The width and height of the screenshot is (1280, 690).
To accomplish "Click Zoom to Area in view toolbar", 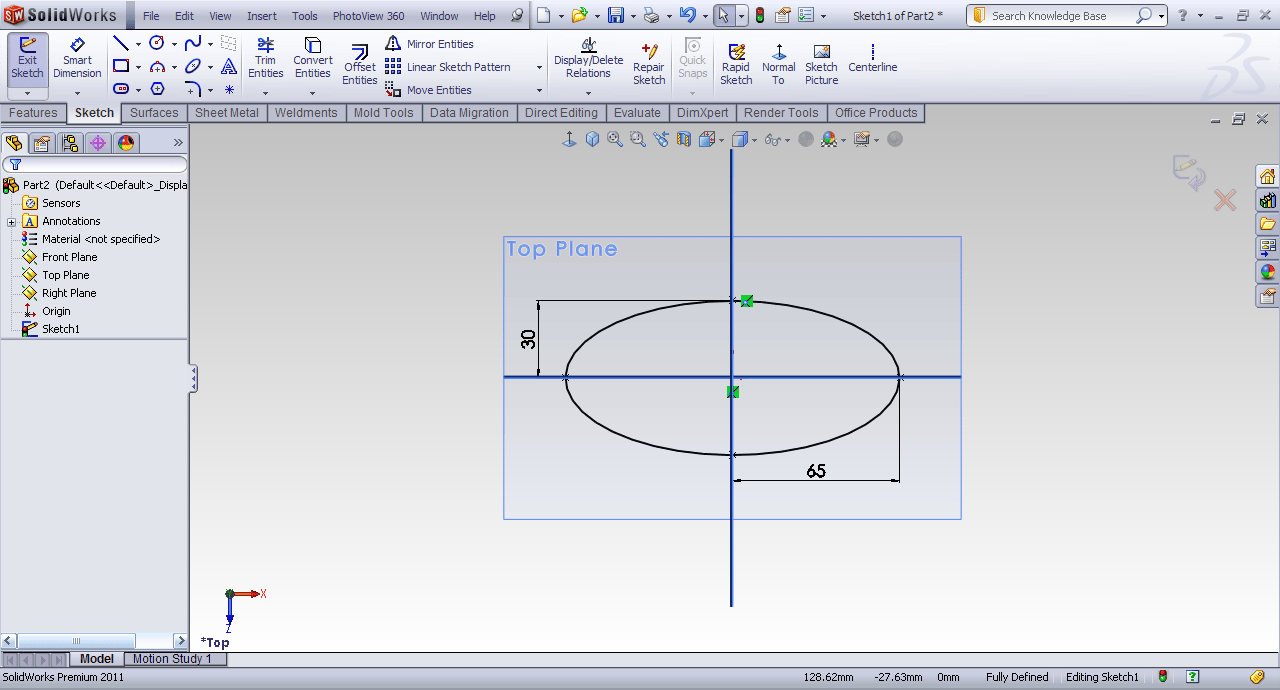I will tap(637, 139).
